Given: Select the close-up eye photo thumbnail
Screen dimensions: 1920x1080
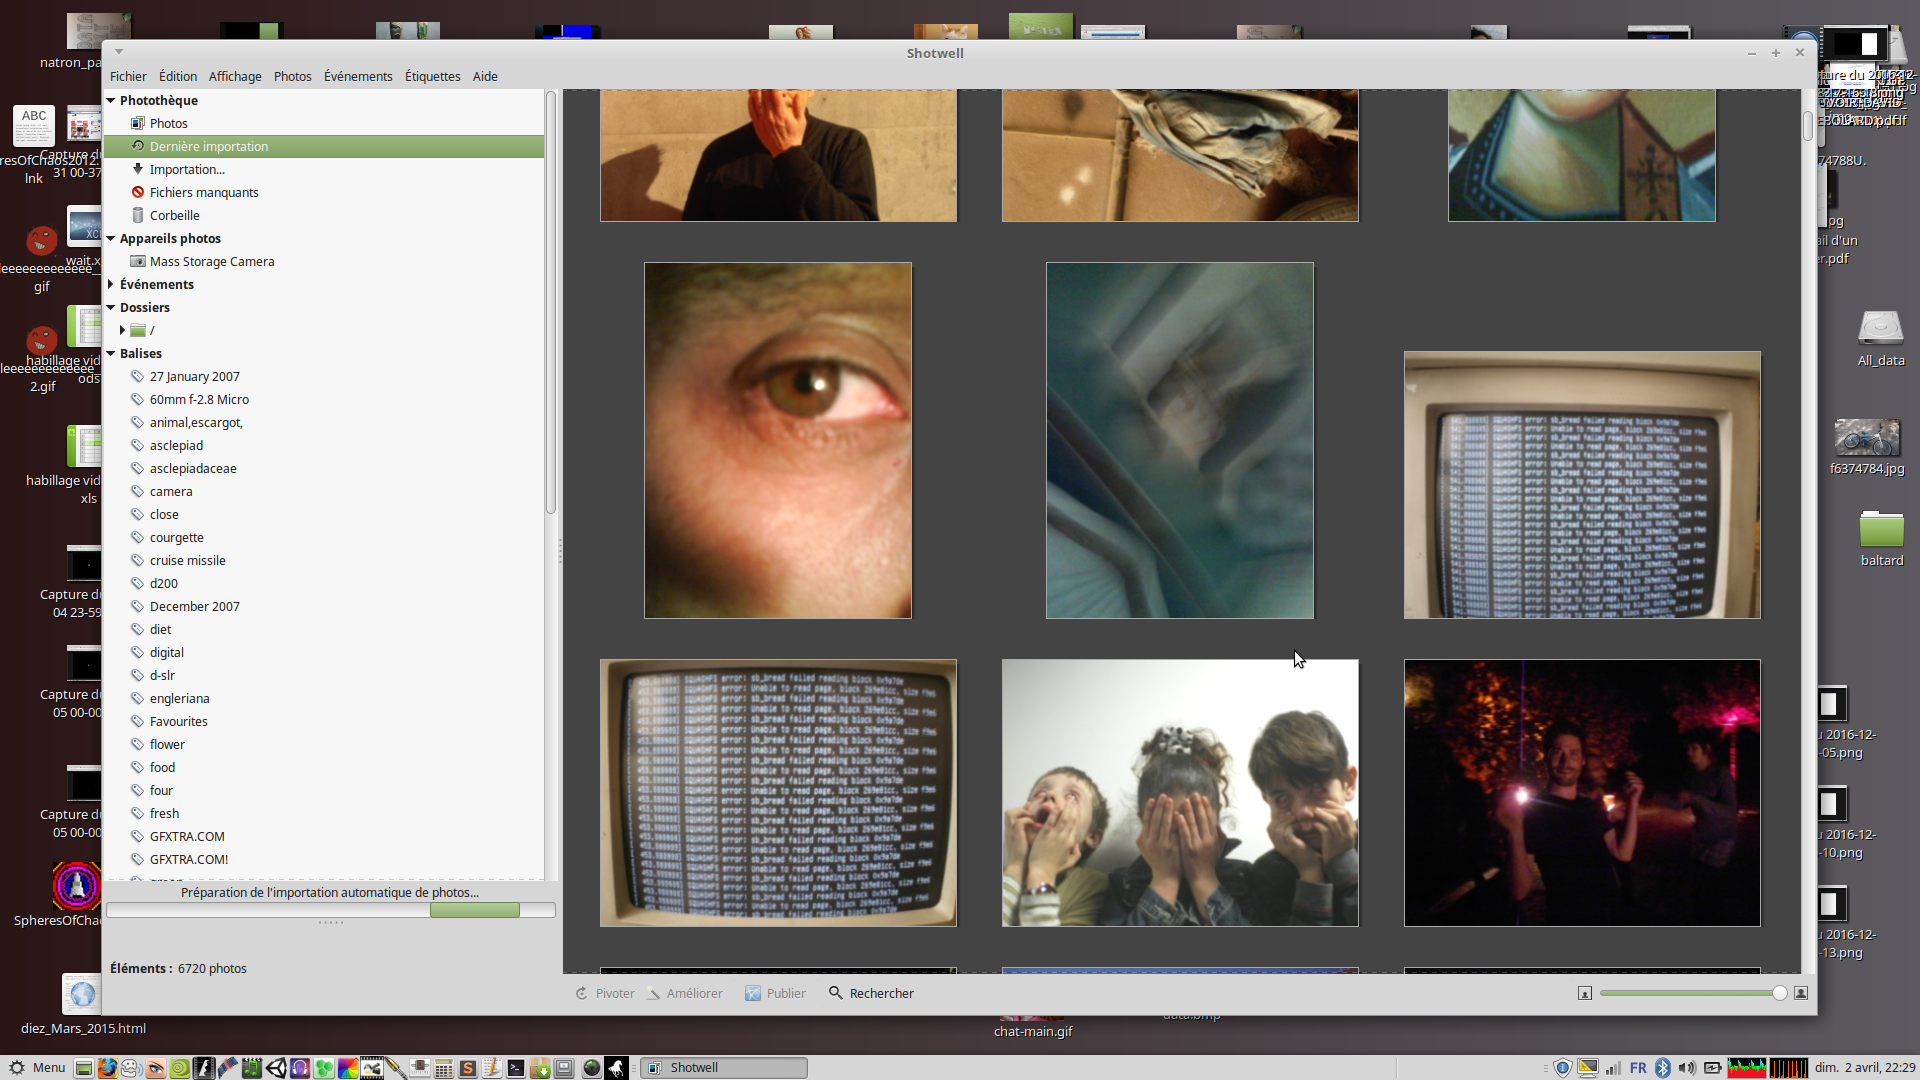Looking at the screenshot, I should coord(778,440).
